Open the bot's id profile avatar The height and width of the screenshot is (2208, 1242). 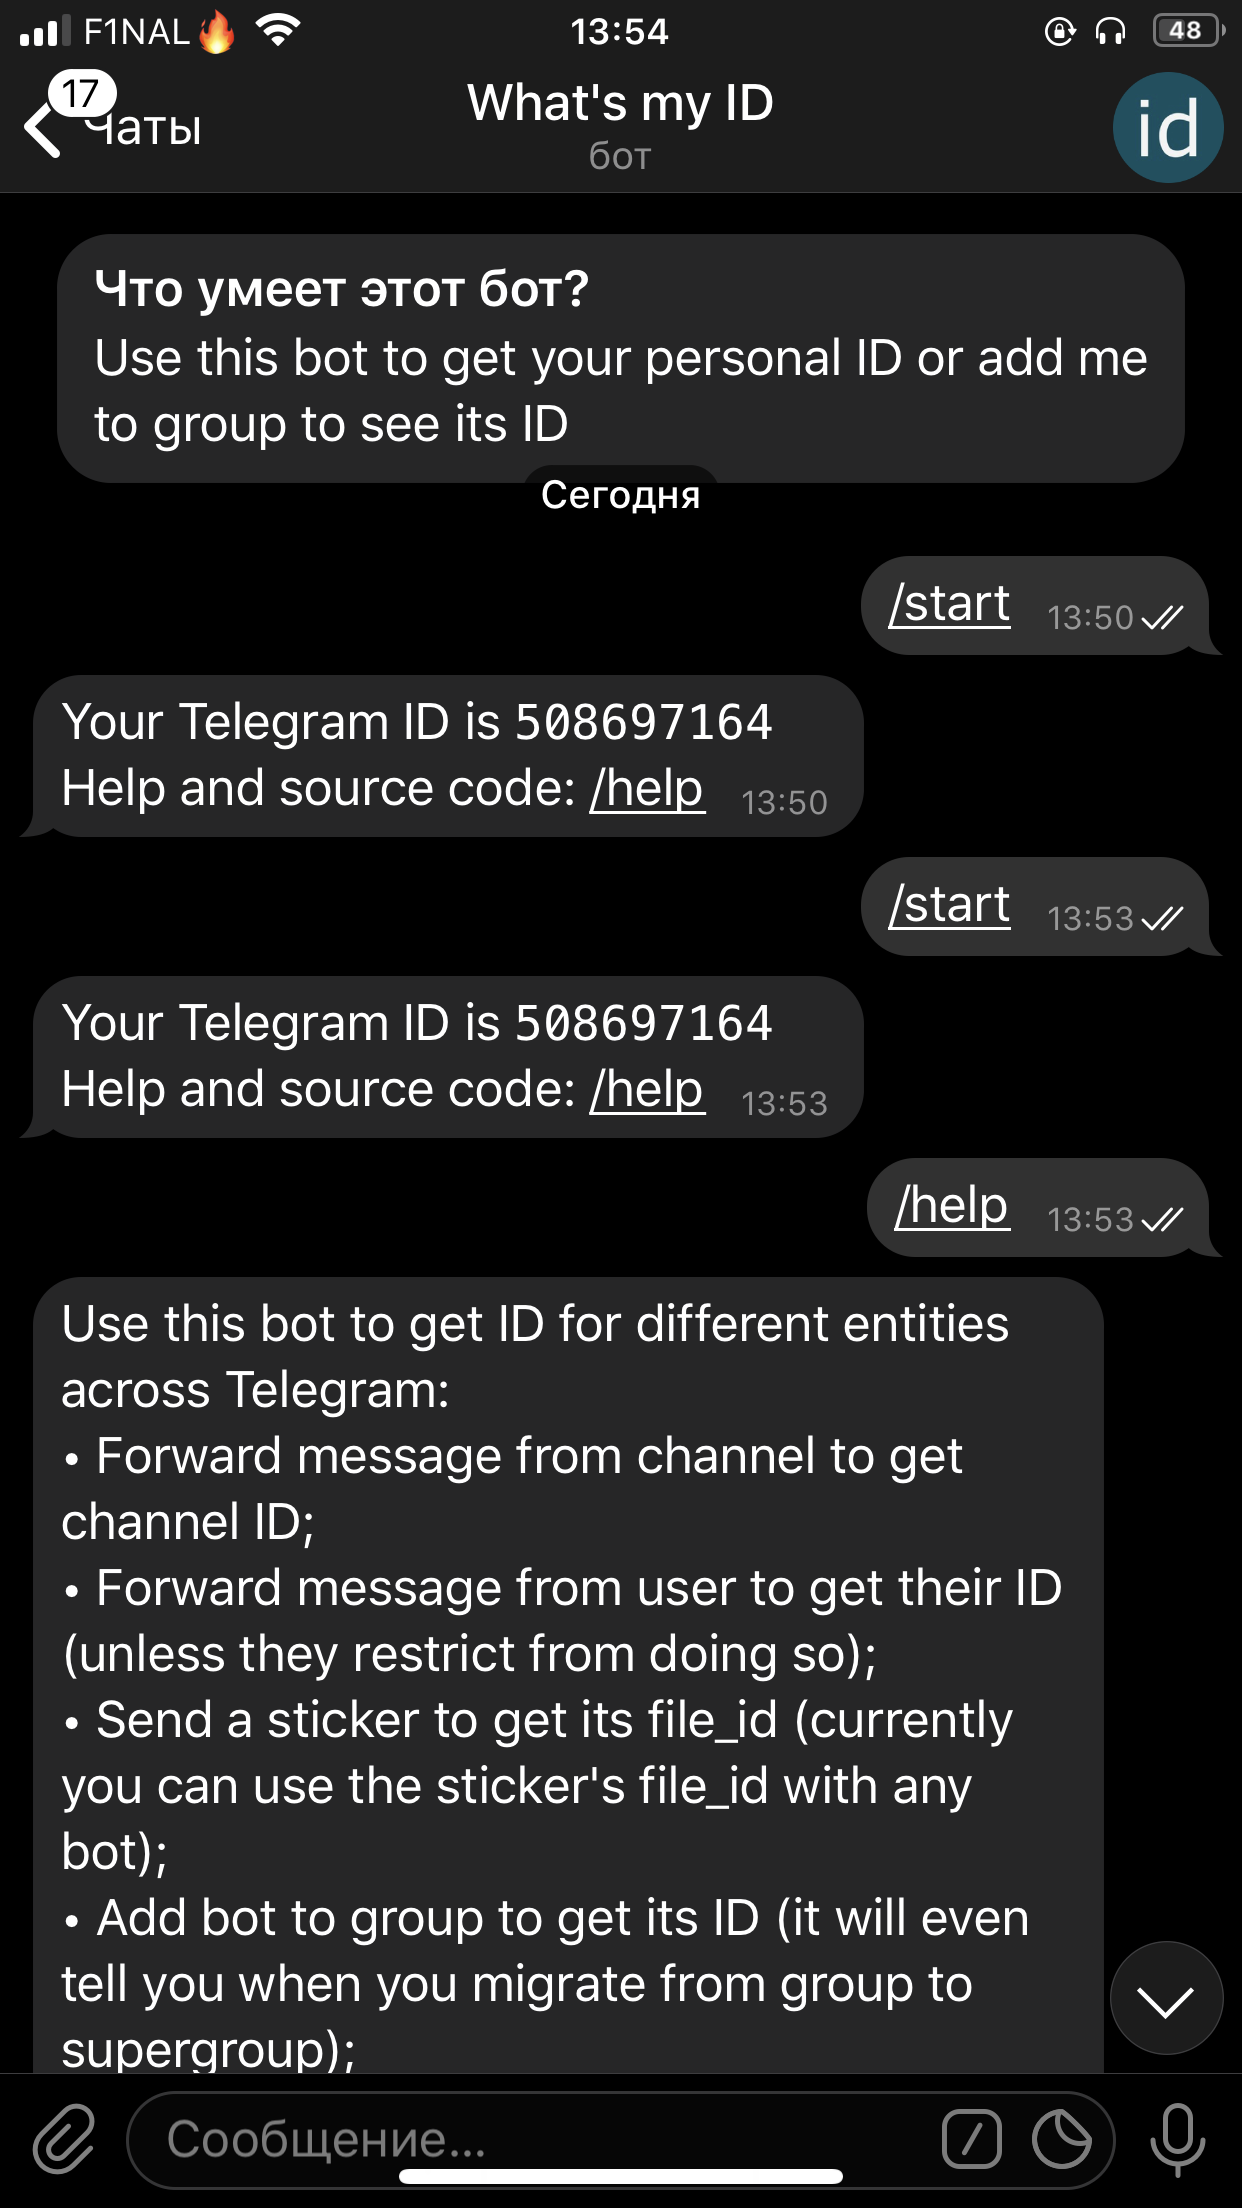[1167, 127]
